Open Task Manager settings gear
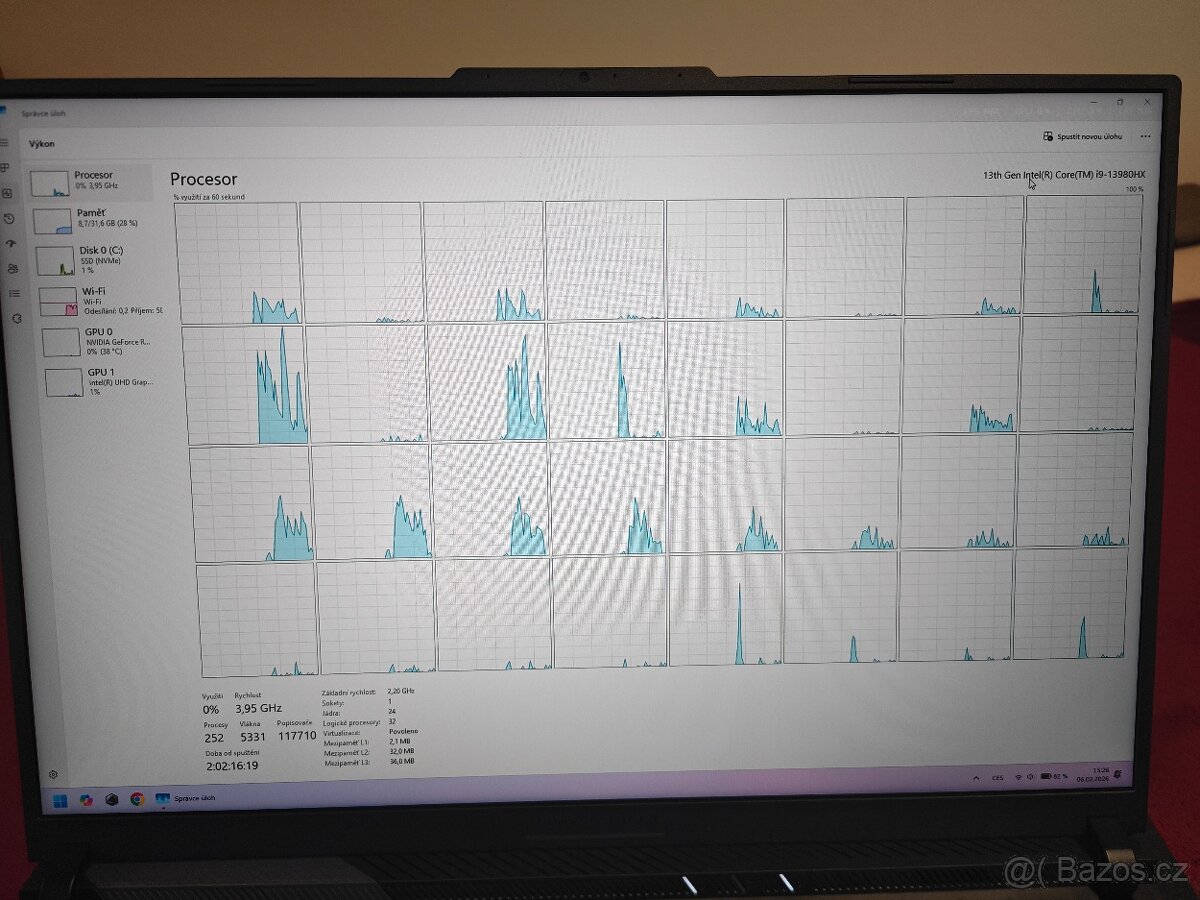1200x900 pixels. 53,774
